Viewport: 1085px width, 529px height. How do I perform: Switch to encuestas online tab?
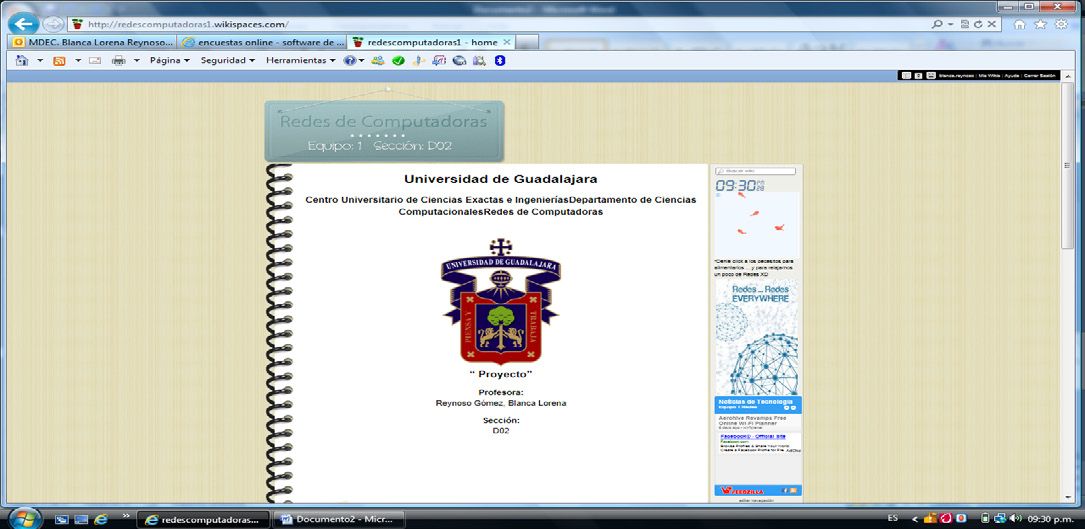click(263, 42)
